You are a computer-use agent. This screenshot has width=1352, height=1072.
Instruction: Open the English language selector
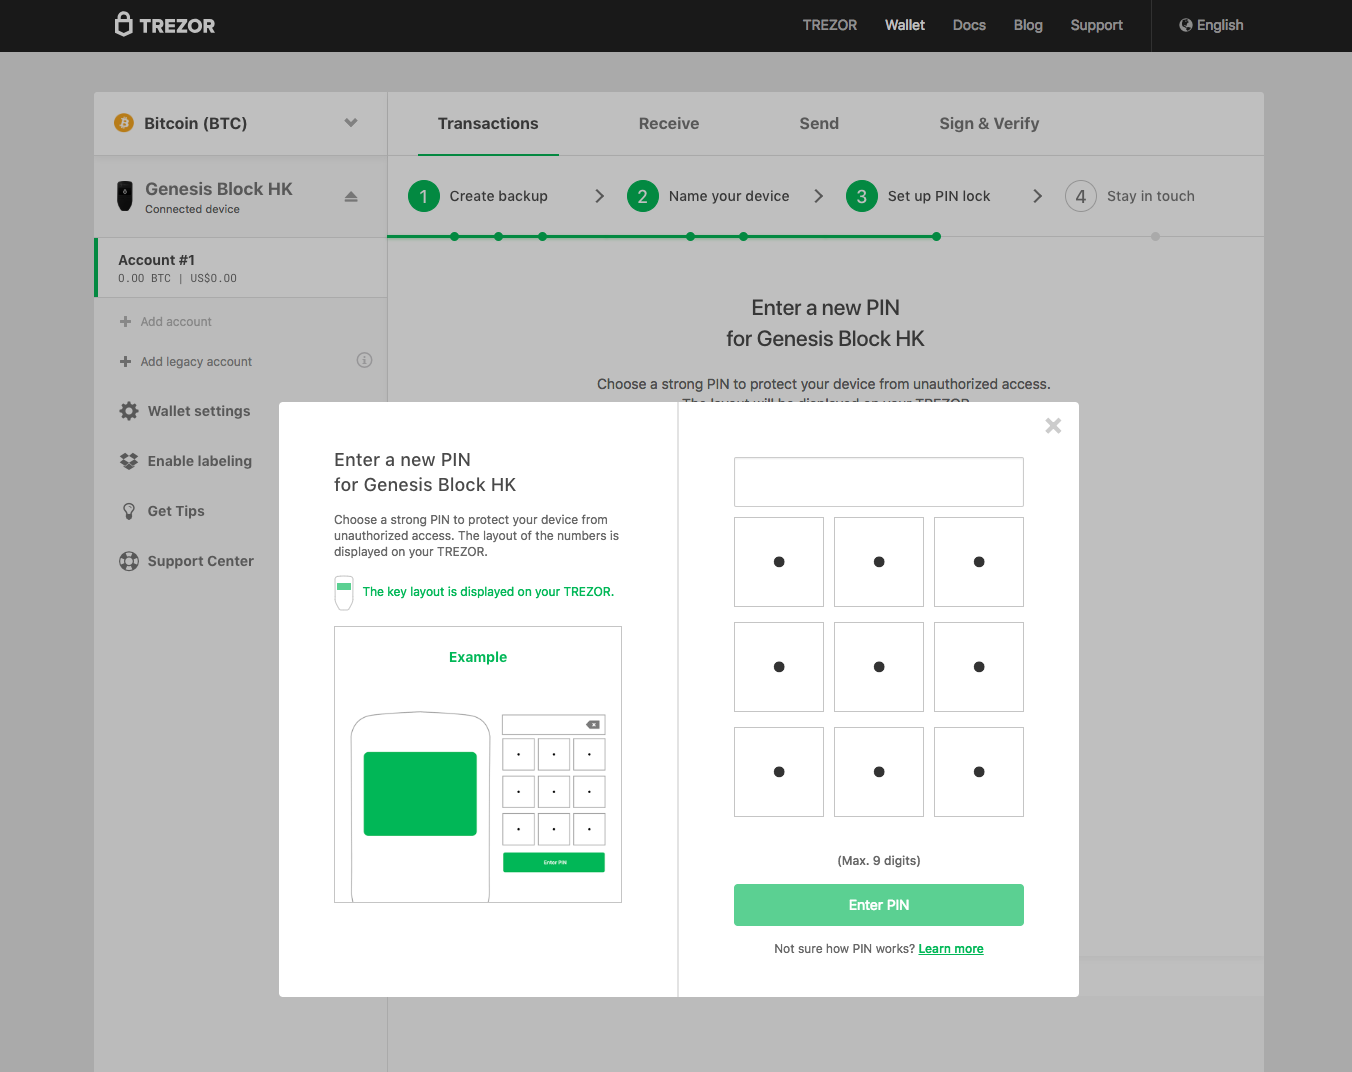[1211, 25]
